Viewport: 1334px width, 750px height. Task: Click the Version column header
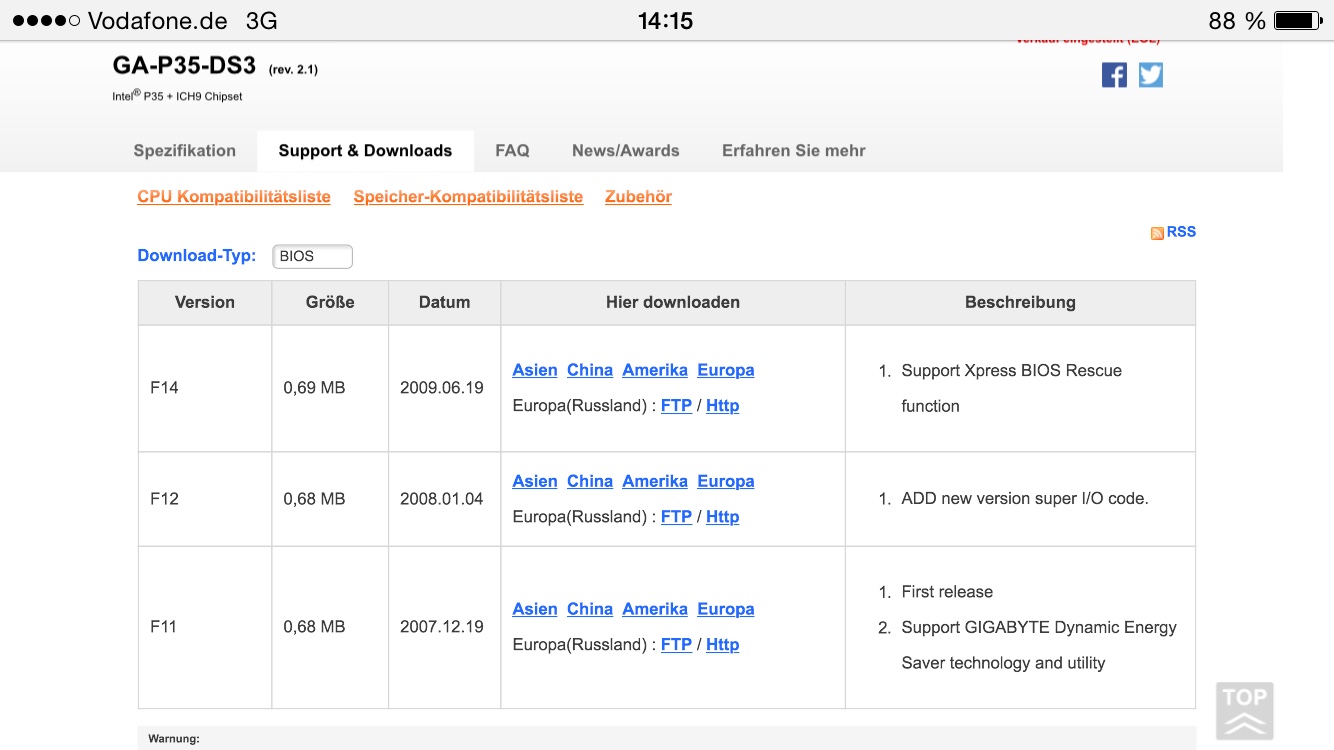pos(205,302)
